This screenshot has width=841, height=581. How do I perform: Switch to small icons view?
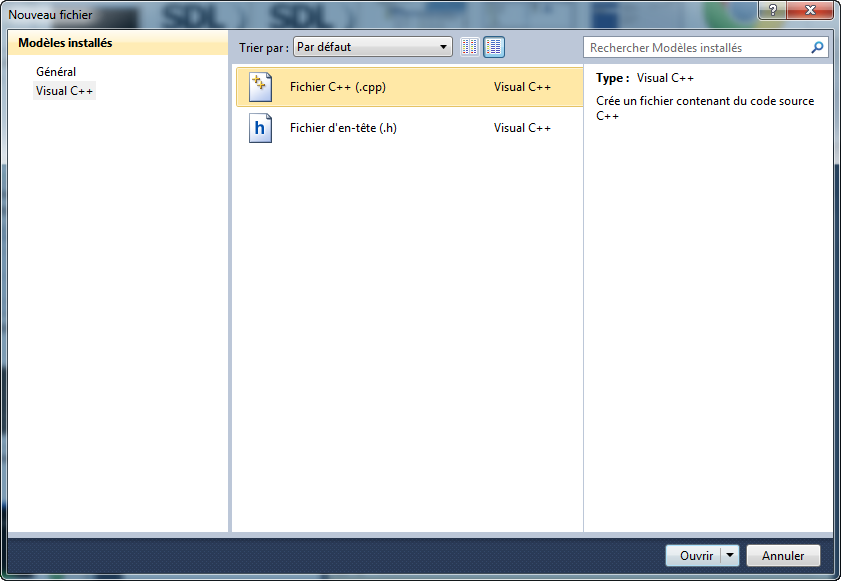(x=470, y=47)
